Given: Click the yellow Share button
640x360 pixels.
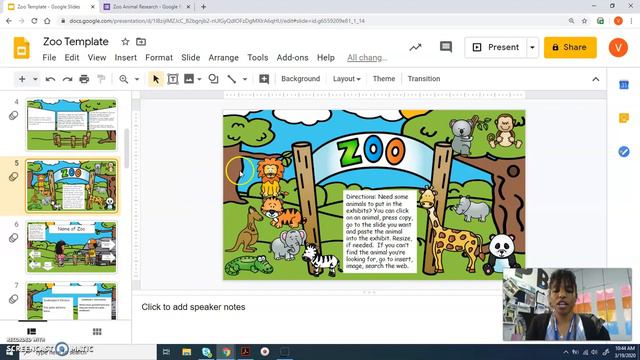Looking at the screenshot, I should 570,47.
